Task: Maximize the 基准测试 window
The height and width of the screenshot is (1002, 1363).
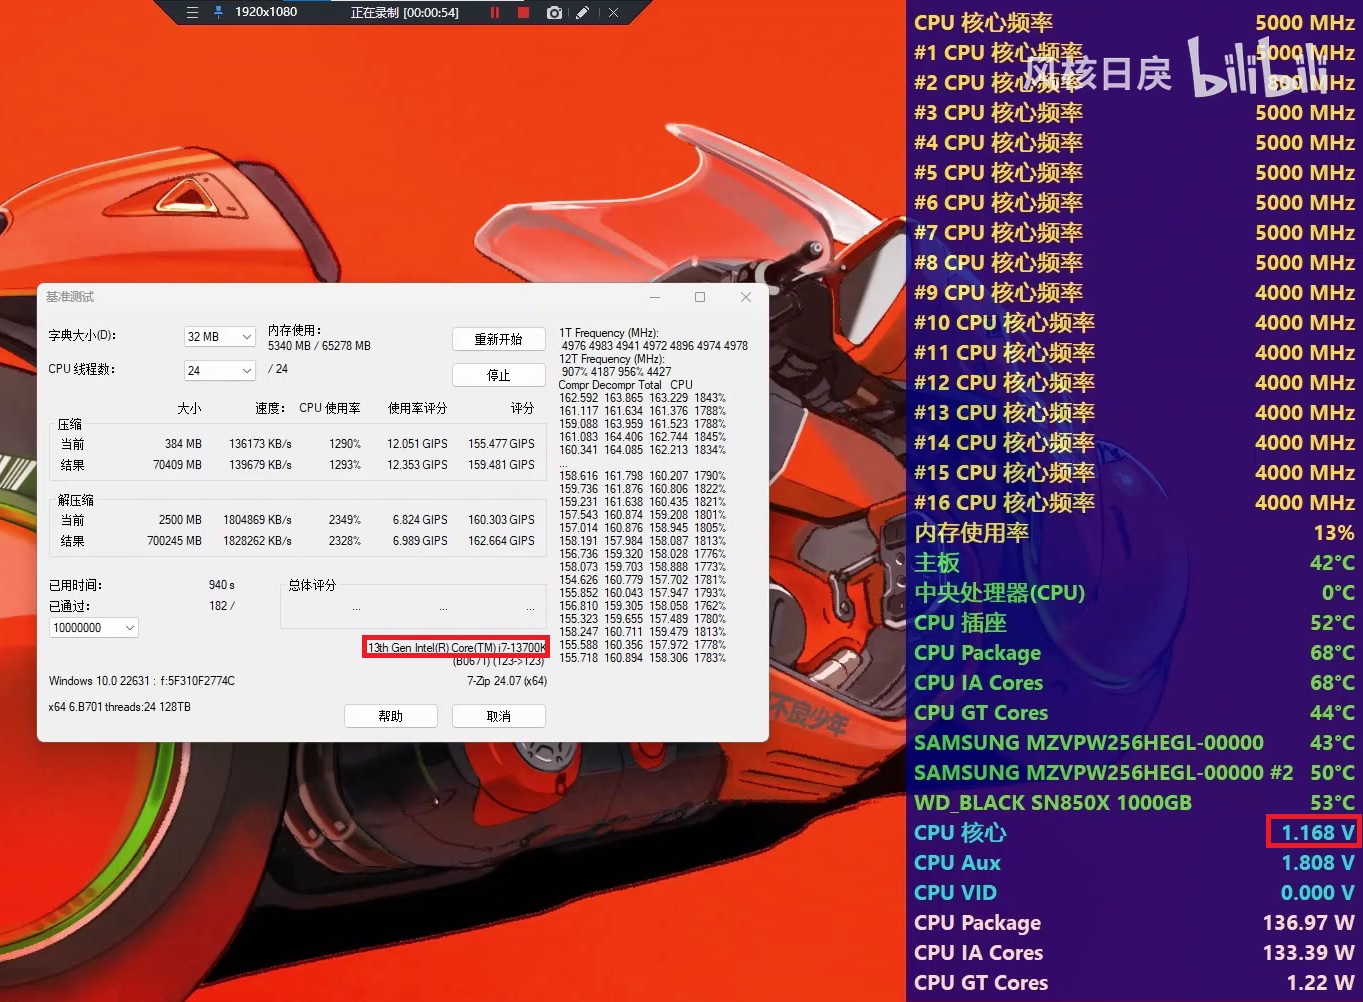Action: 700,297
